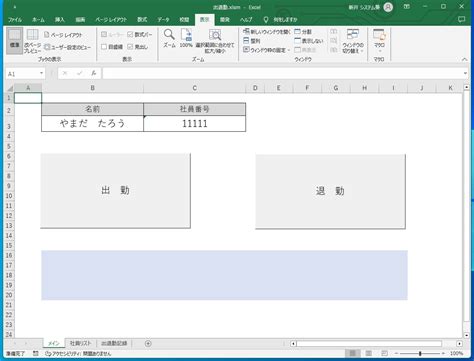Click the insert function fx icon
The height and width of the screenshot is (361, 474).
(x=94, y=73)
